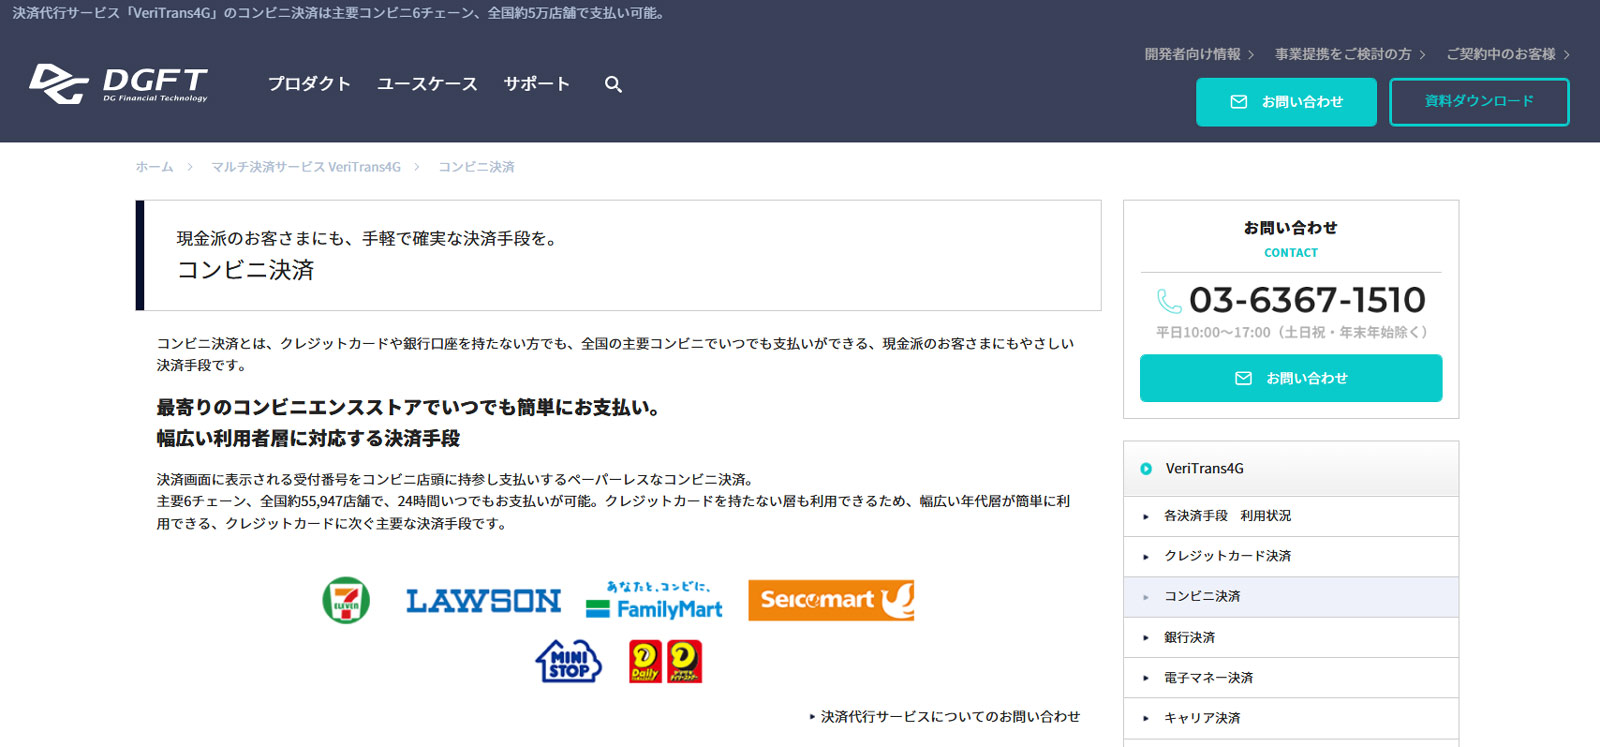Image resolution: width=1600 pixels, height=747 pixels.
Task: Click envelope icon in sidebar お問い合わせ button
Action: point(1243,378)
